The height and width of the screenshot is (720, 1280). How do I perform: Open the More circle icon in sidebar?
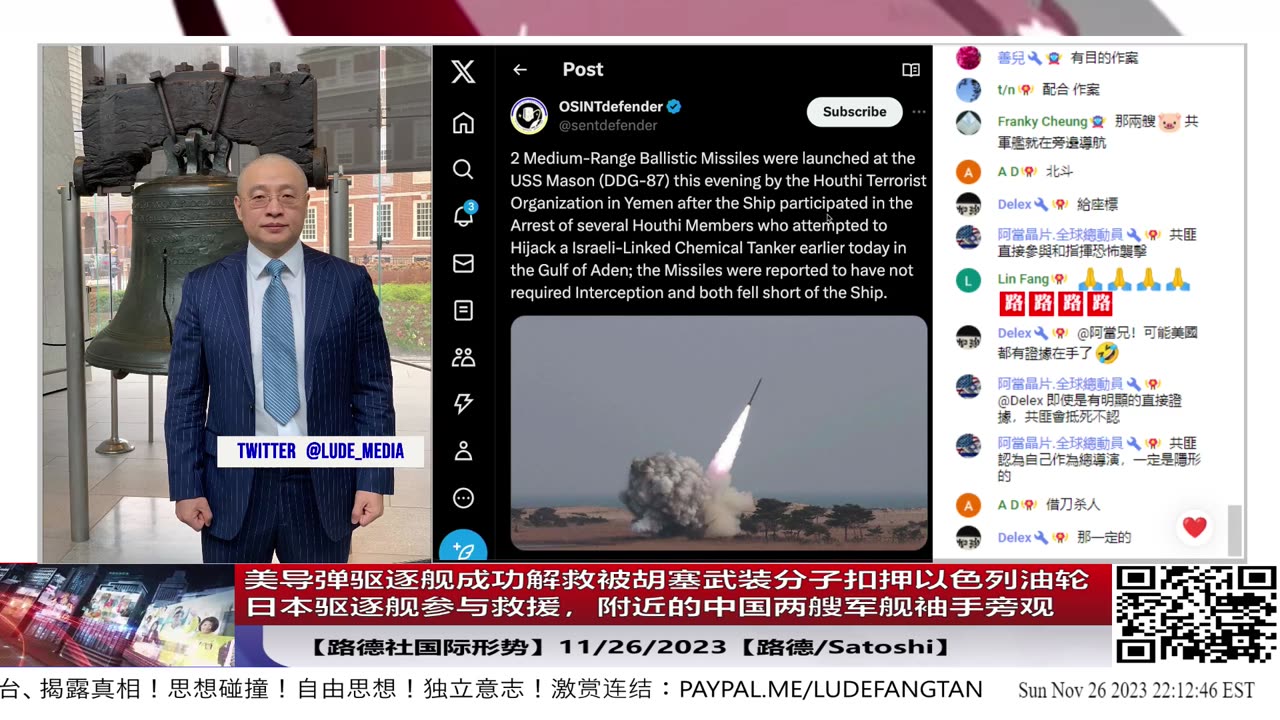463,498
